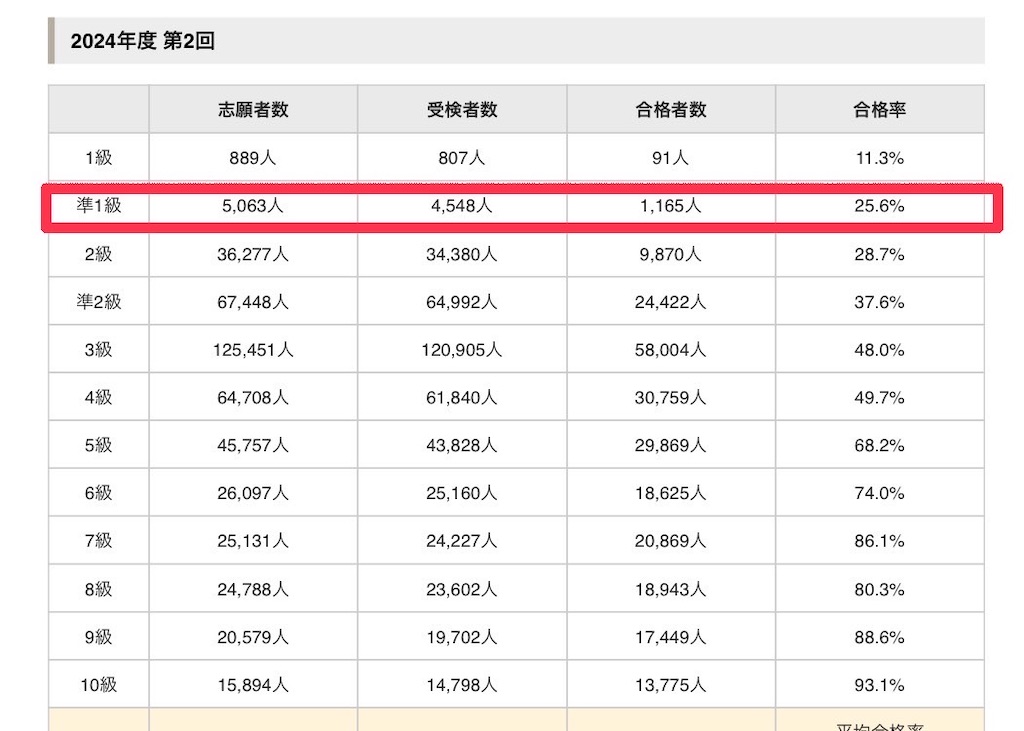The width and height of the screenshot is (1024, 731).
Task: Click the 2024年度 第2回 section heading
Action: coord(142,41)
